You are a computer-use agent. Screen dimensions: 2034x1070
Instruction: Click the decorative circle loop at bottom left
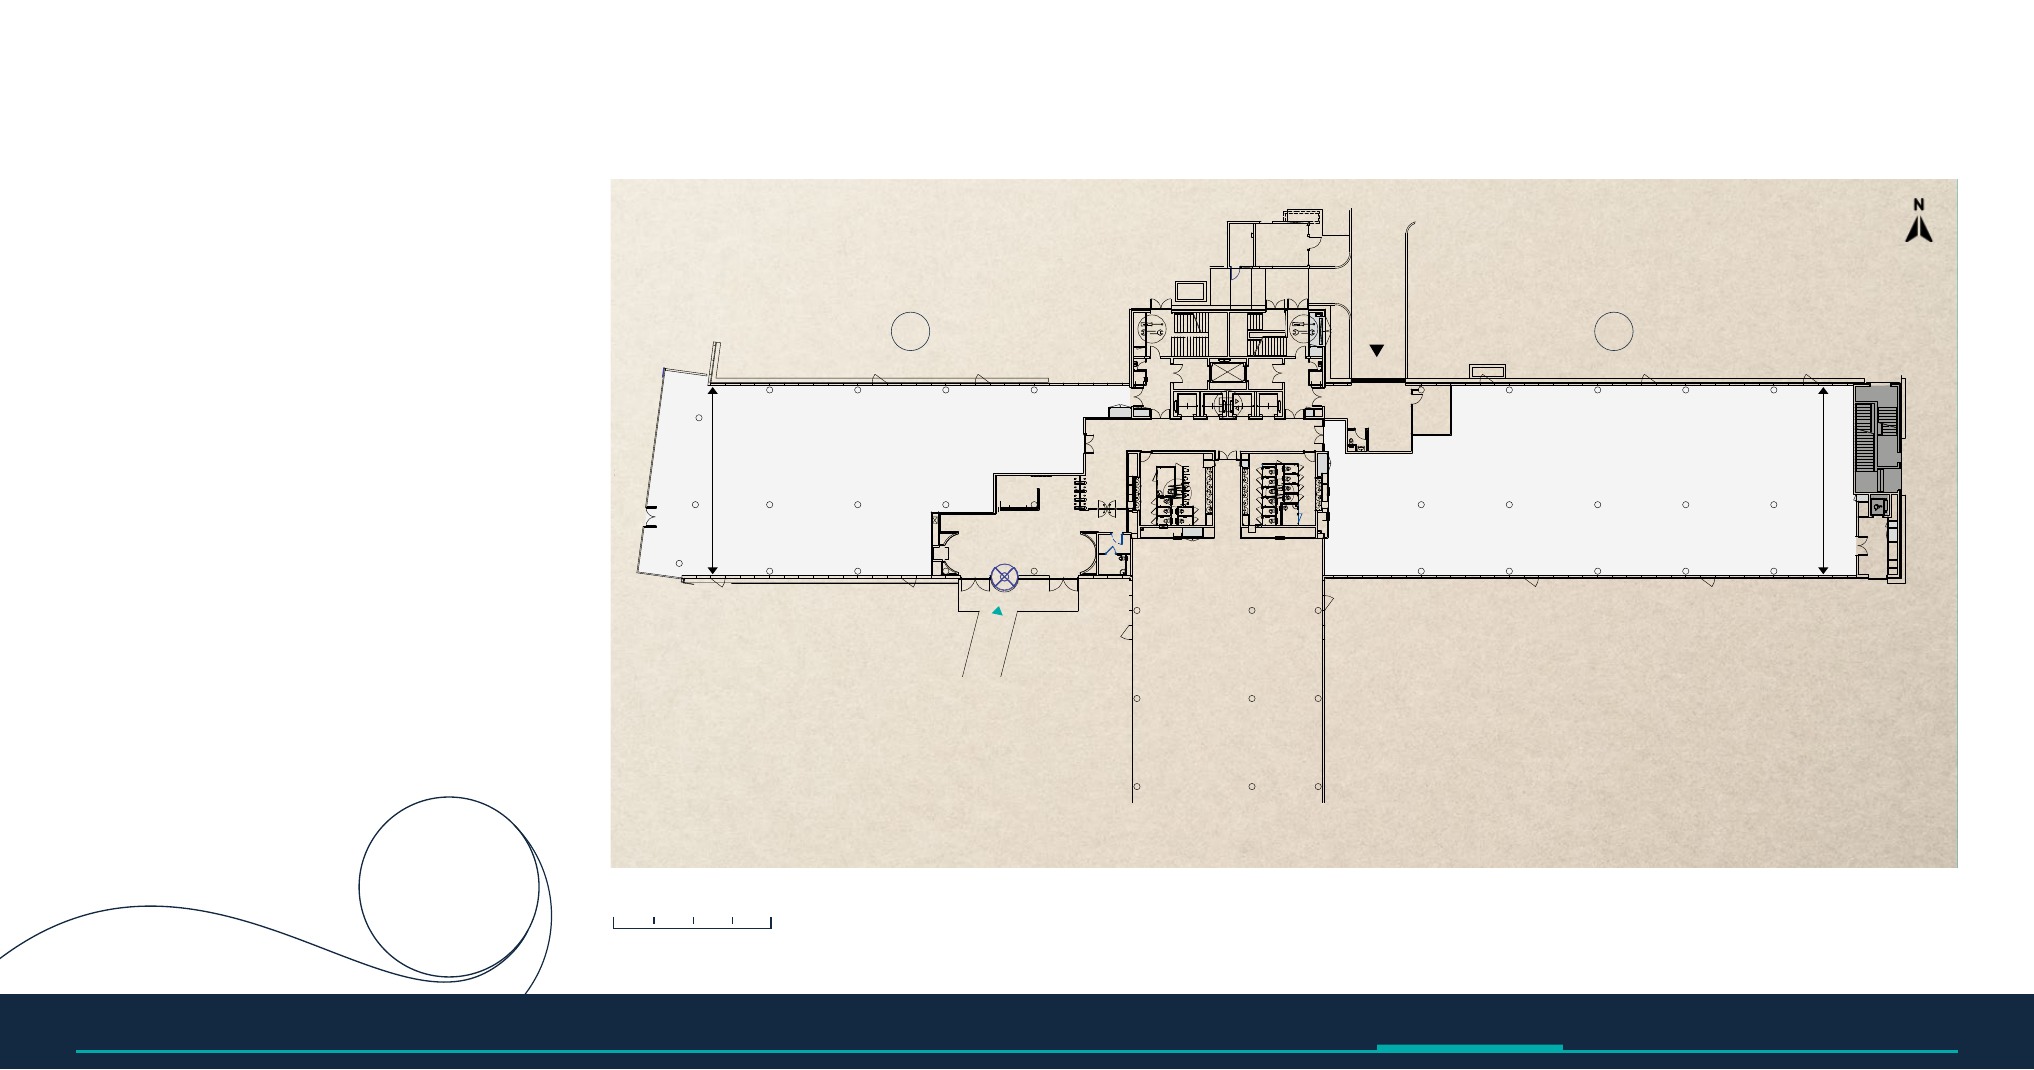[x=449, y=886]
